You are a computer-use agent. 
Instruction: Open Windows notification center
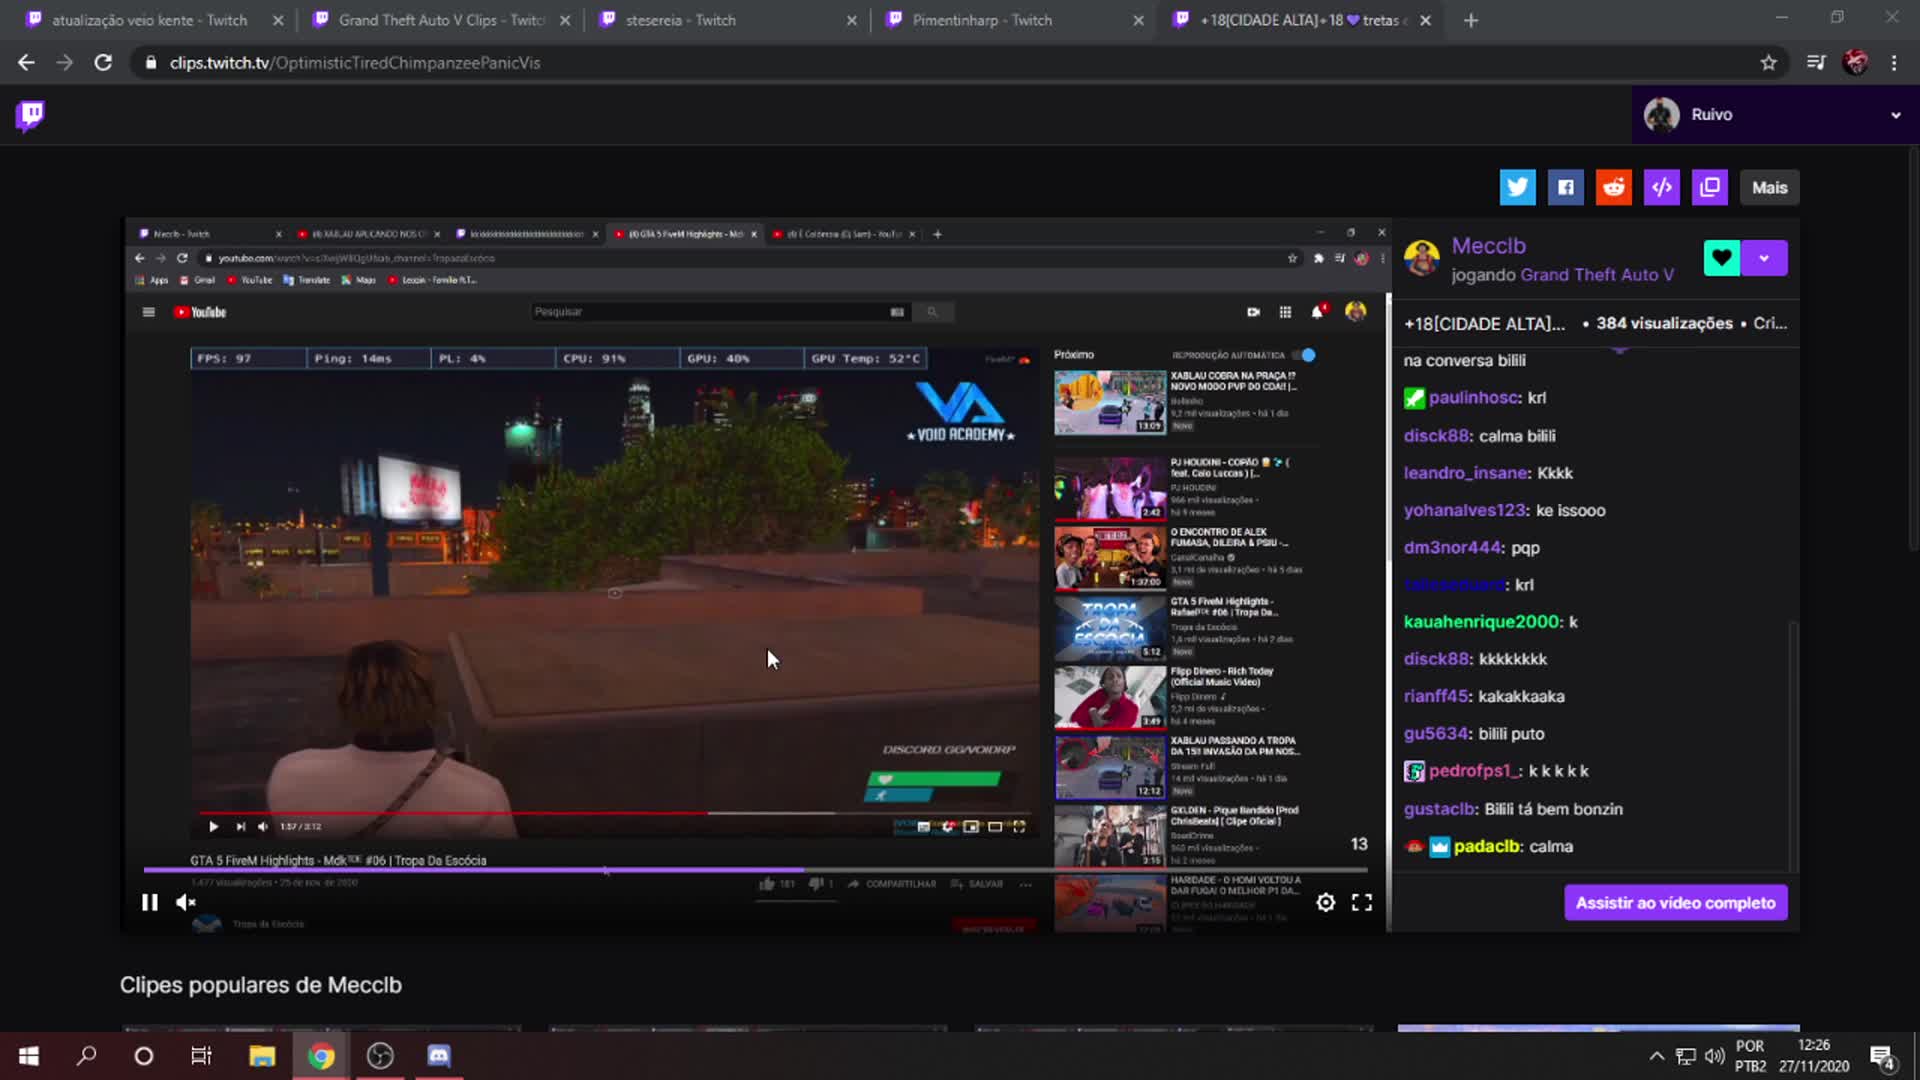pyautogui.click(x=1882, y=1056)
